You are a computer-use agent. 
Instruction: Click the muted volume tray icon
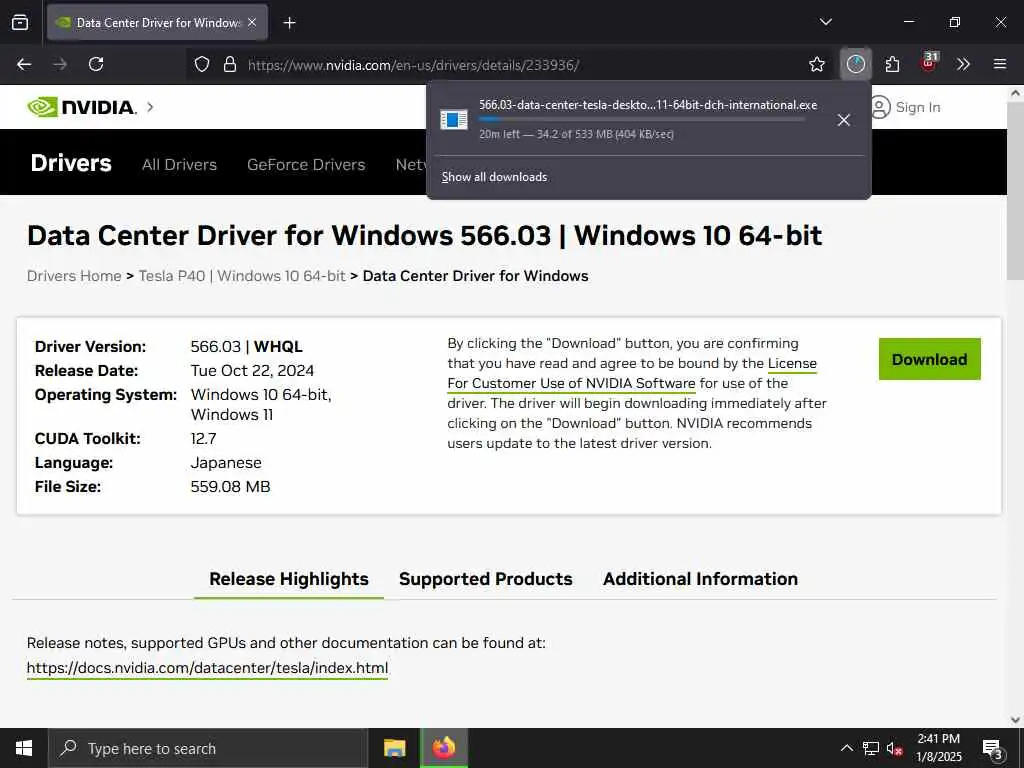pyautogui.click(x=894, y=748)
